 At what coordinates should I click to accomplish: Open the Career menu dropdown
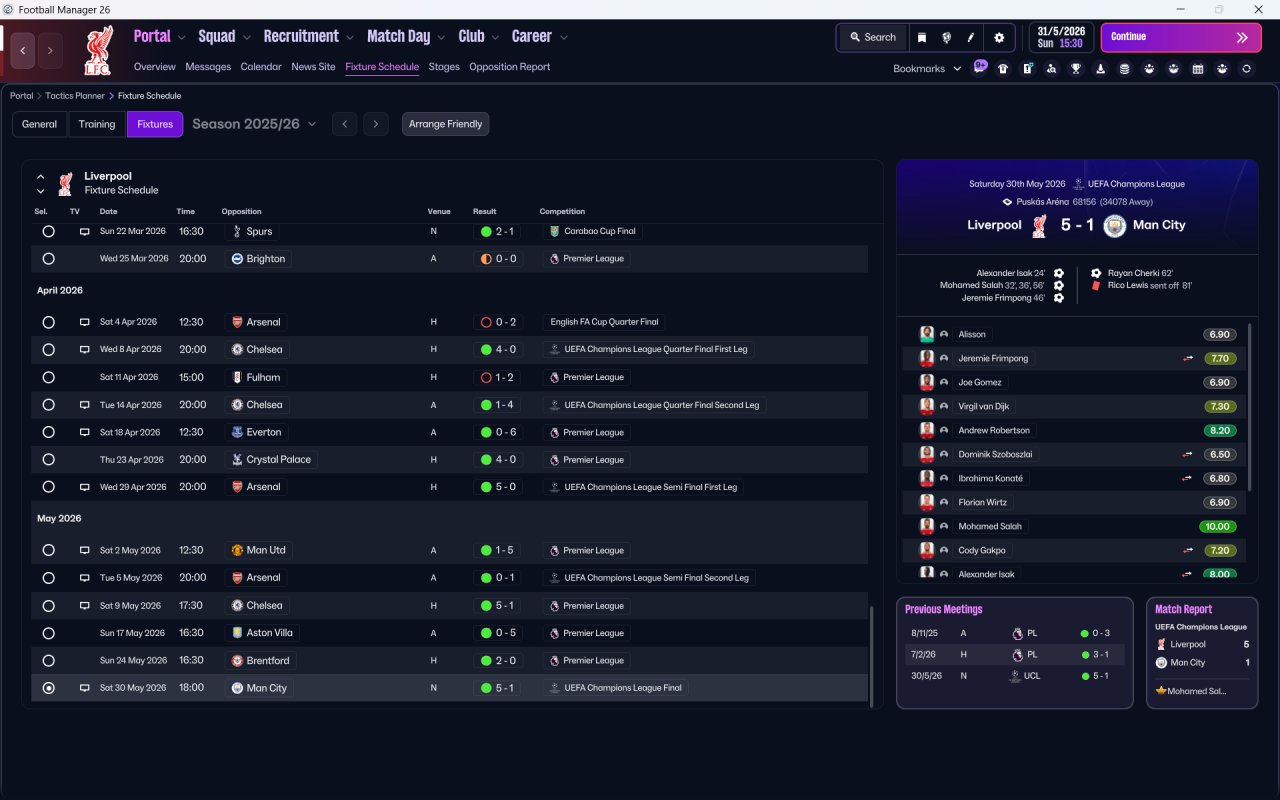click(x=540, y=37)
